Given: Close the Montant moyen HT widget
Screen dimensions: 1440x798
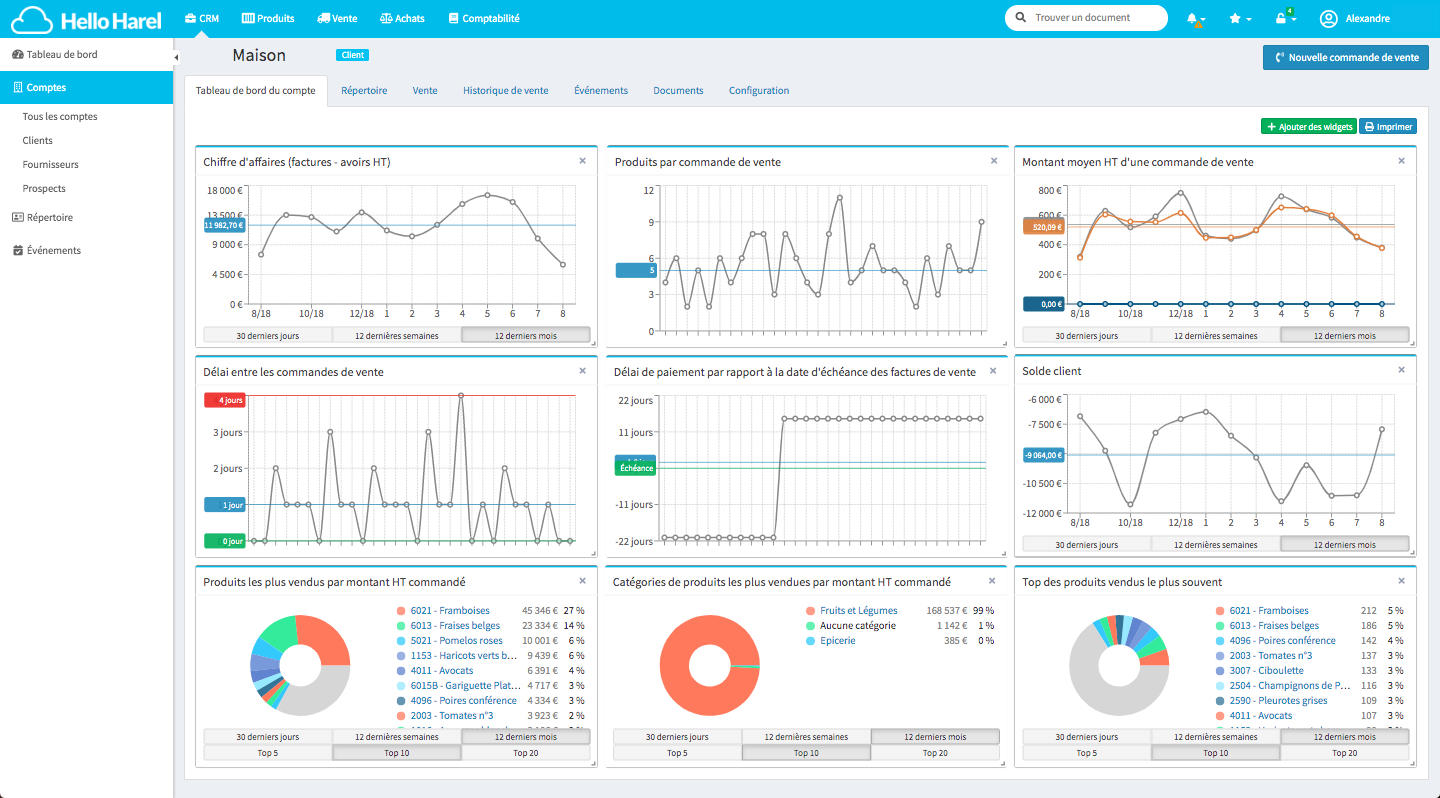Looking at the screenshot, I should tap(1401, 161).
